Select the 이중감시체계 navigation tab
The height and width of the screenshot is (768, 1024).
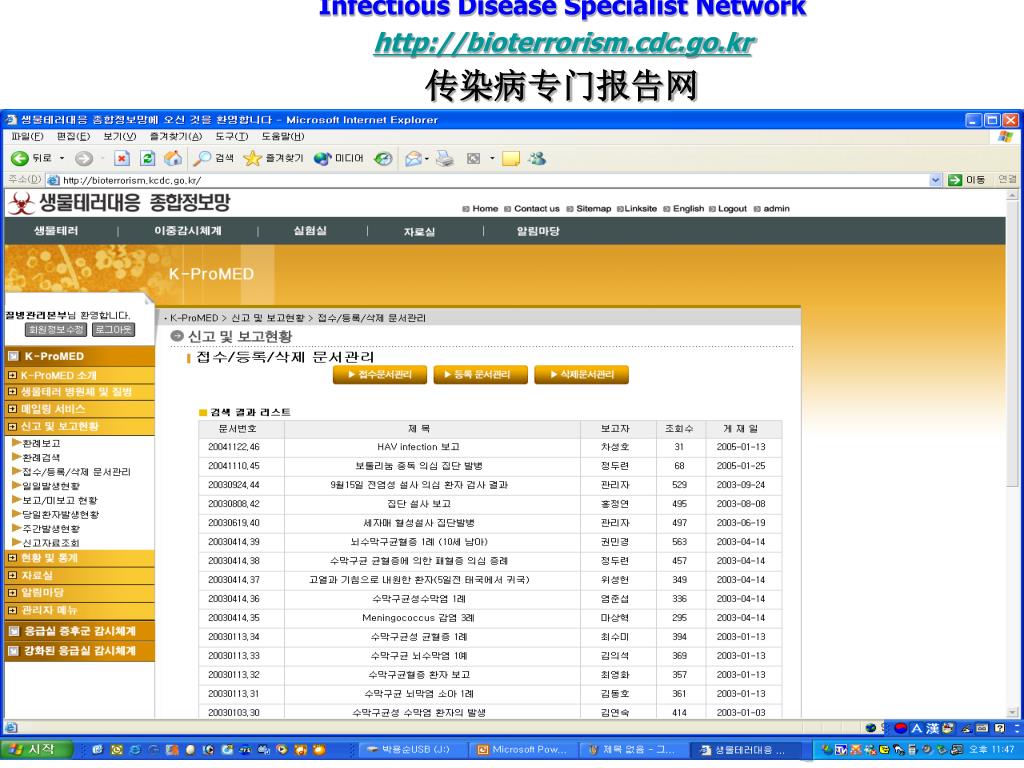(188, 231)
